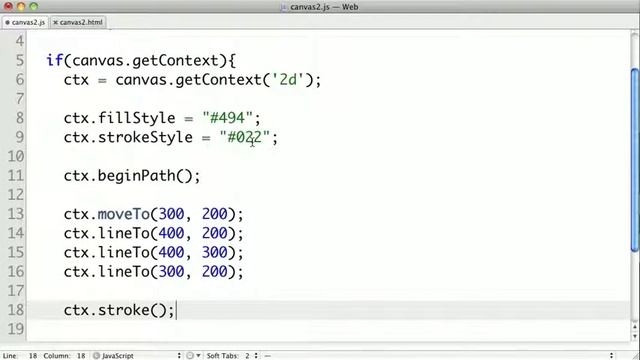This screenshot has width=640, height=360.
Task: Click the Column 18 indicator in status bar
Action: click(64, 356)
